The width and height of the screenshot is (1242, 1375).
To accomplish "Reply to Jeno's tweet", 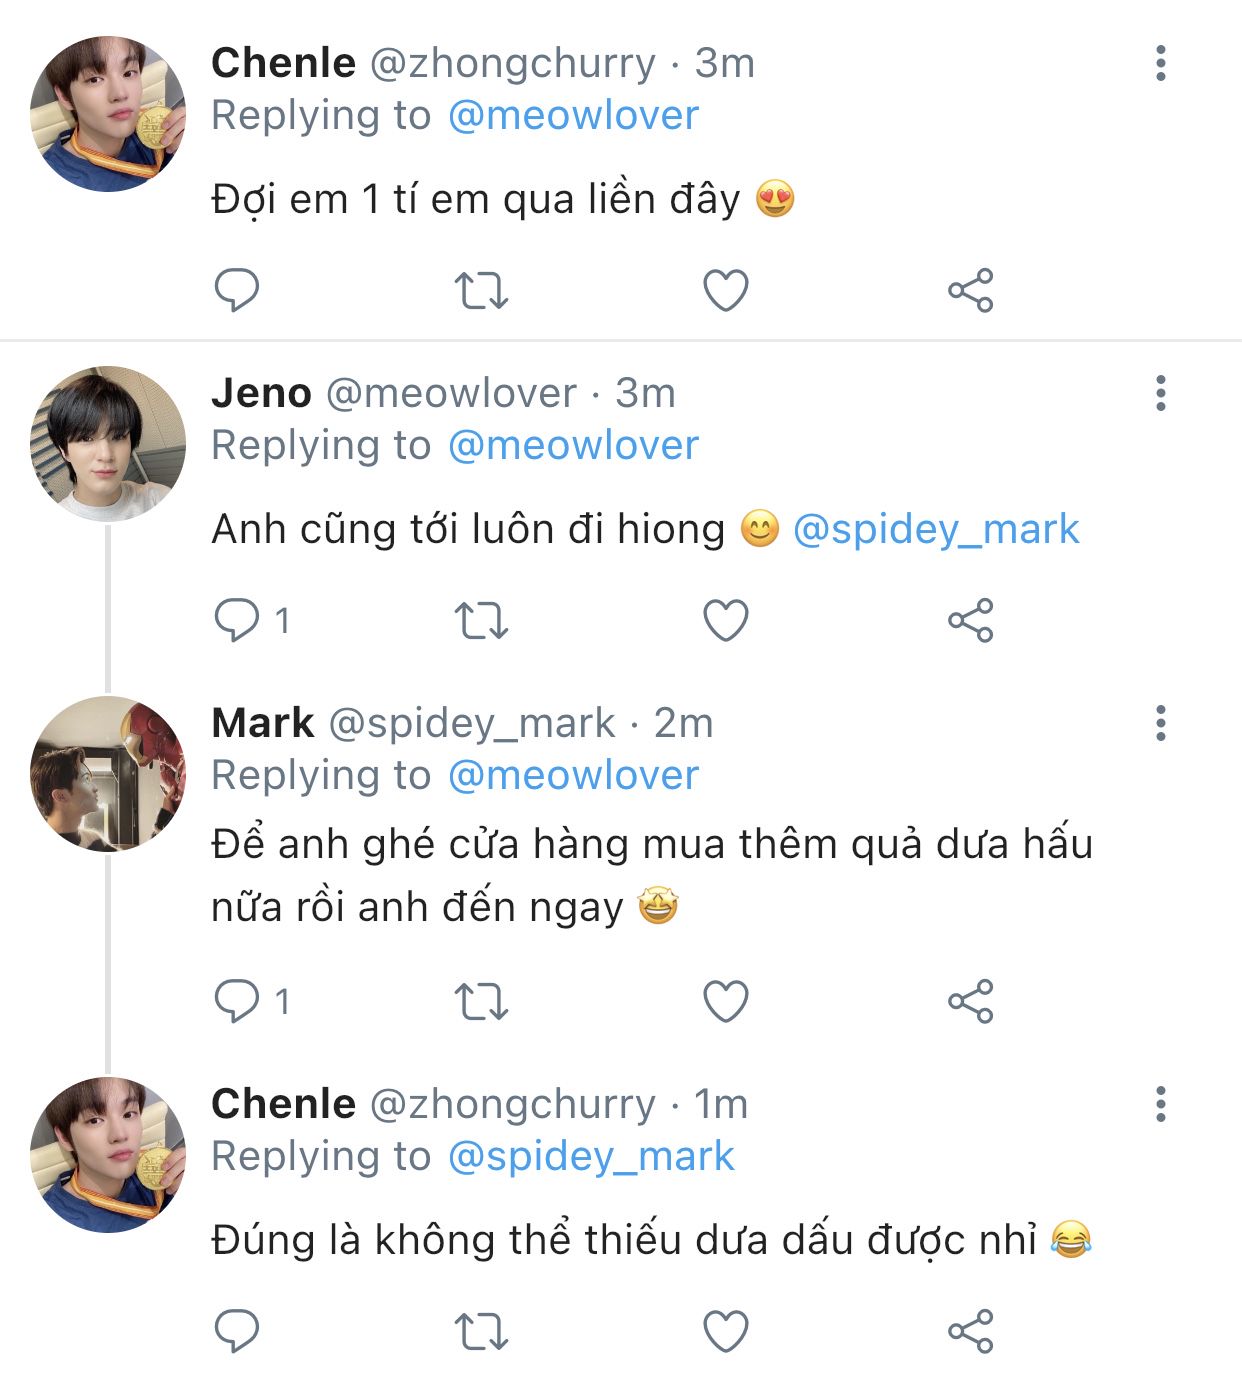I will (x=237, y=621).
